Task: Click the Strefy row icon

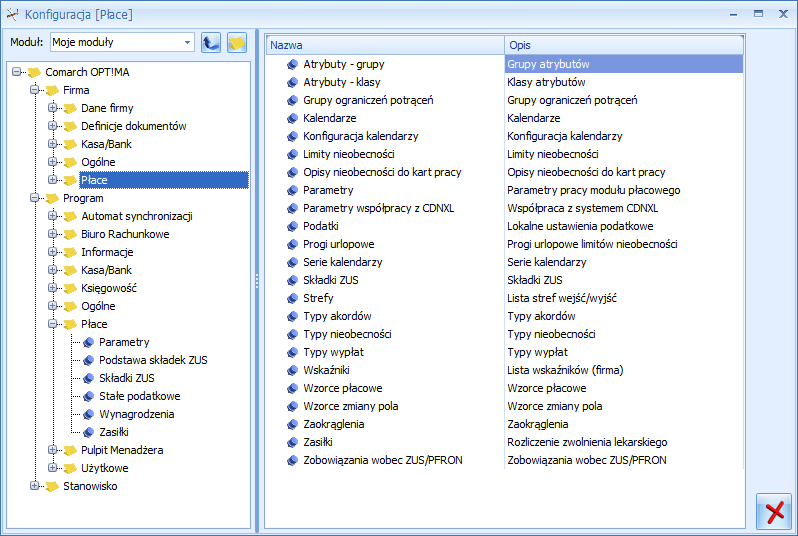Action: pos(292,298)
